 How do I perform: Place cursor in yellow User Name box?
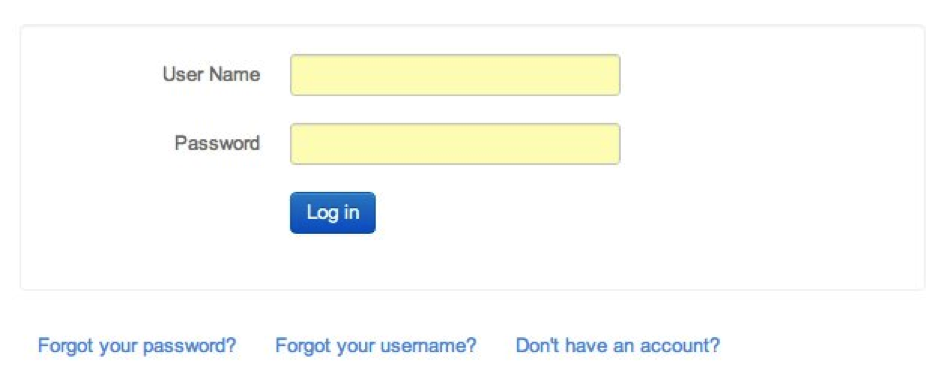455,75
